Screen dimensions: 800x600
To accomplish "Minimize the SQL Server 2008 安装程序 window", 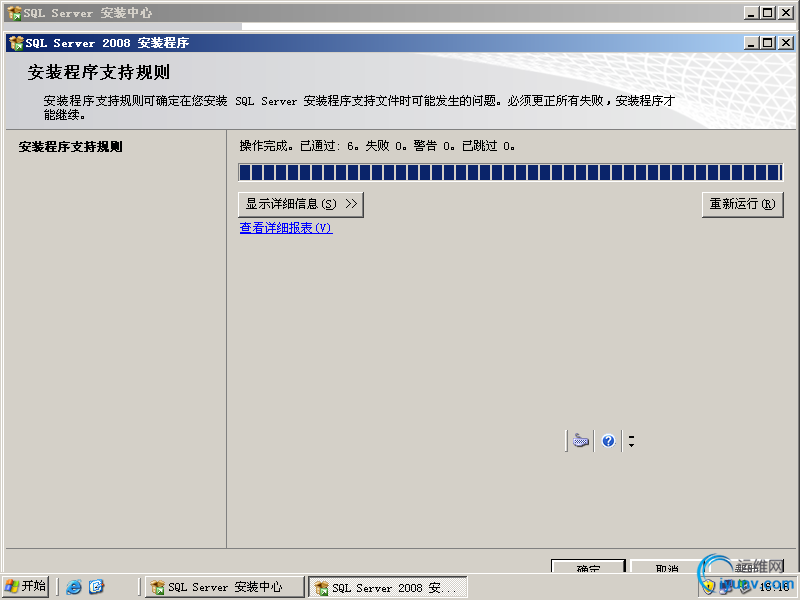I will 751,43.
